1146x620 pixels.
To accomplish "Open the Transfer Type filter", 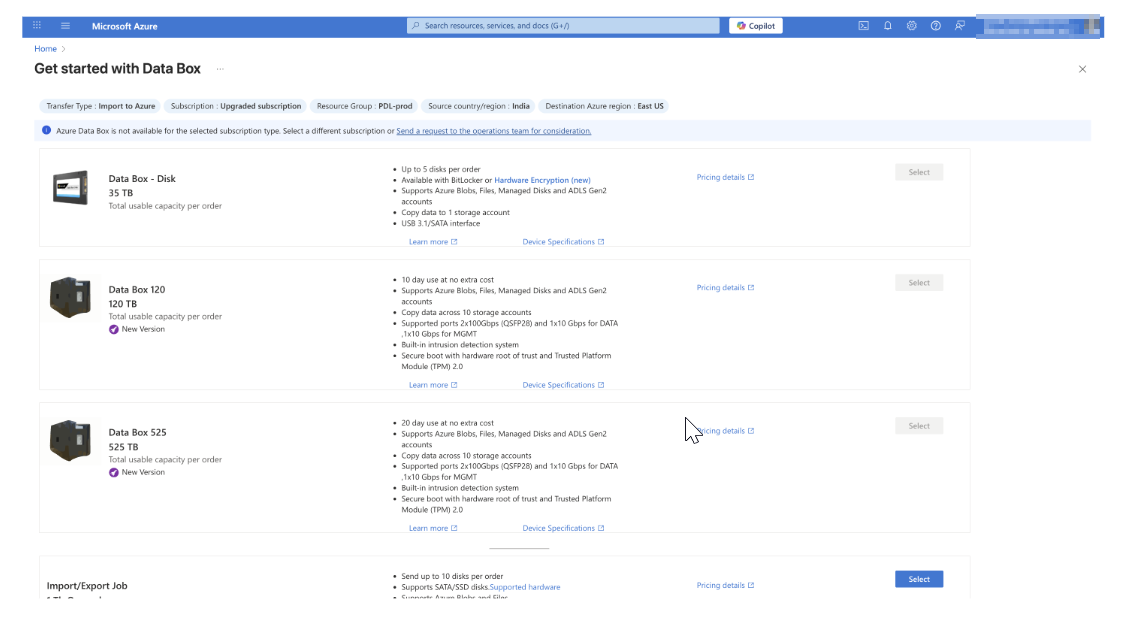I will pos(99,105).
